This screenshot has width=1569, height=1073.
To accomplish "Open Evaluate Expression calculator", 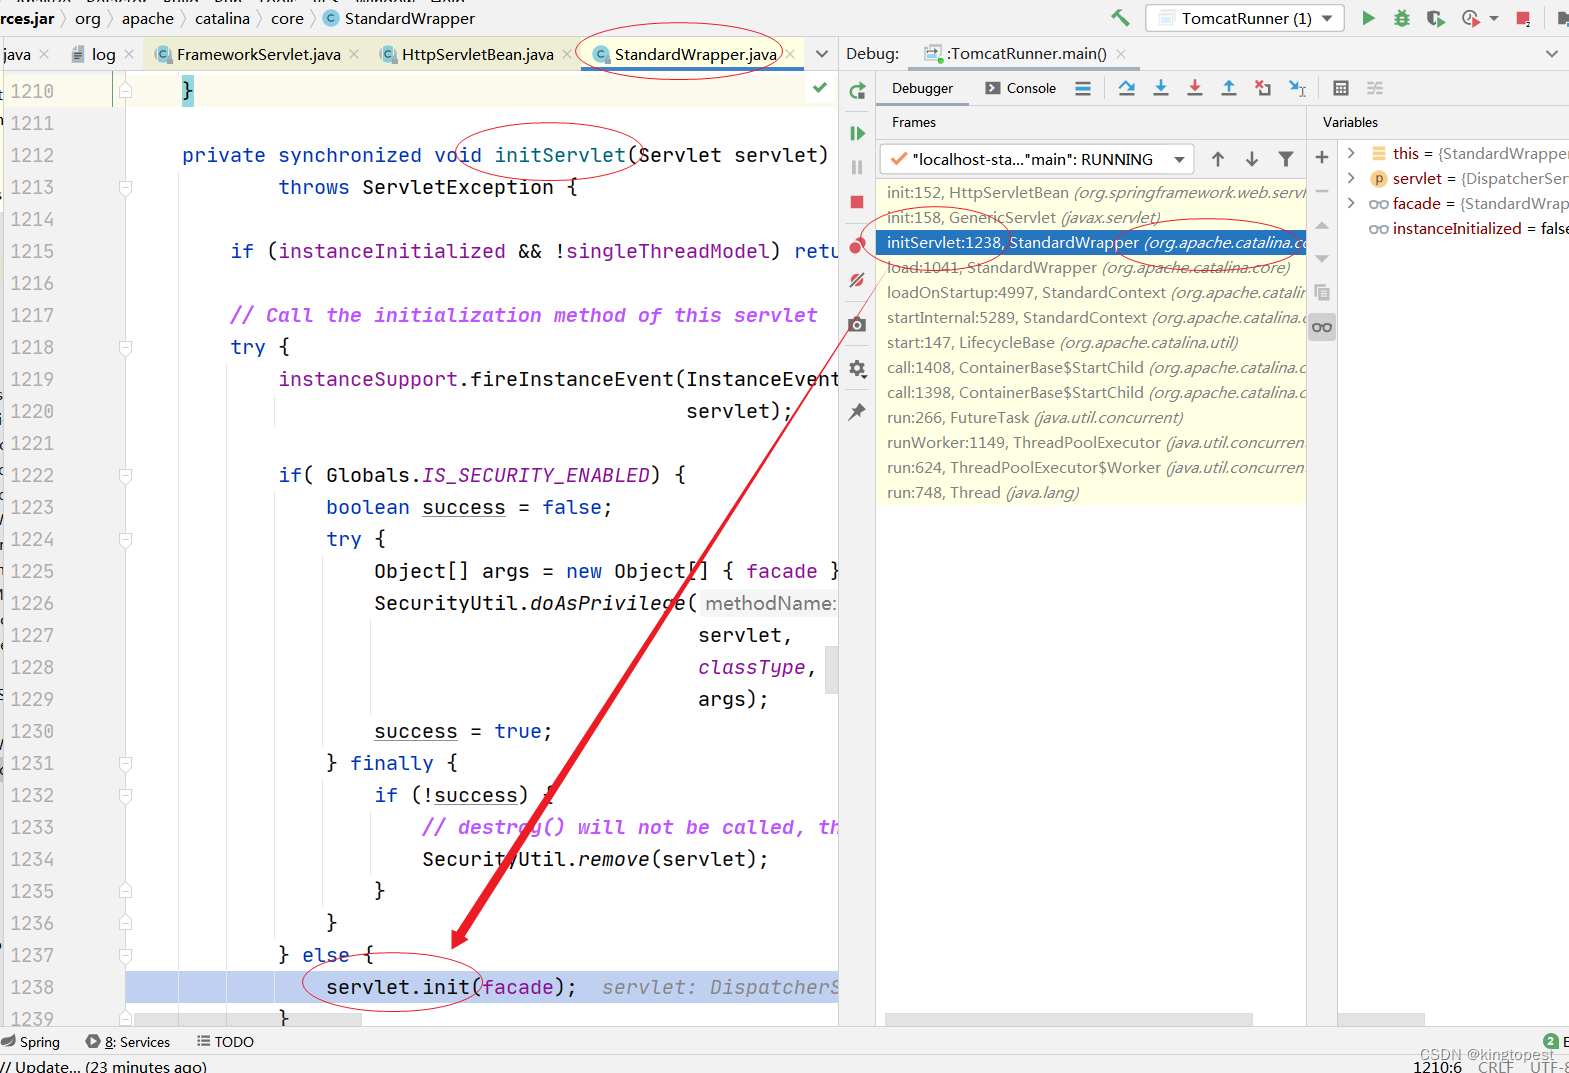I will (1341, 88).
